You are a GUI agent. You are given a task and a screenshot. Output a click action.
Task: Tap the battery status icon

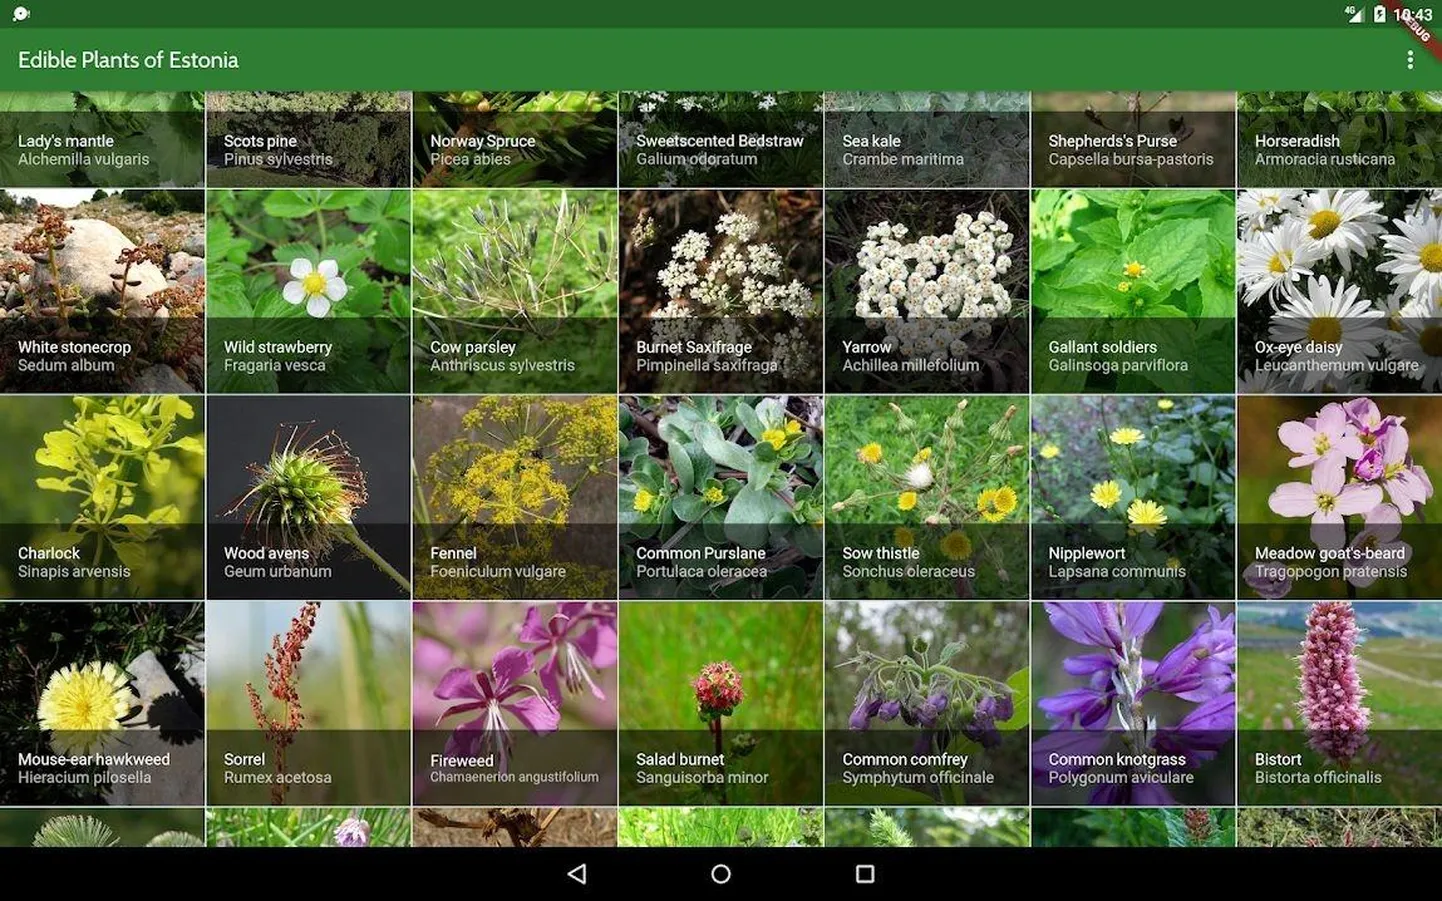pos(1379,14)
